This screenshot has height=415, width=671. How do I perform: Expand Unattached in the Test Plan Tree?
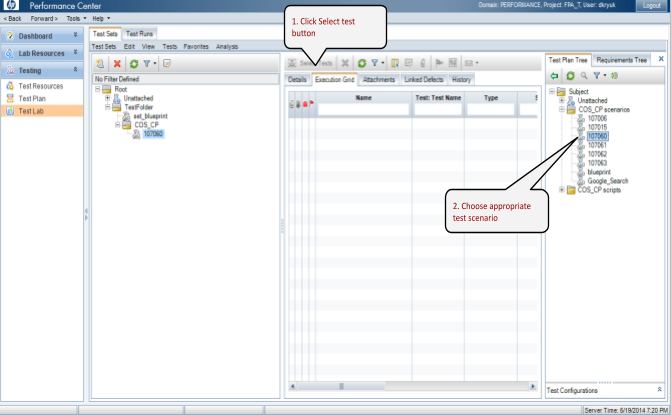point(562,100)
